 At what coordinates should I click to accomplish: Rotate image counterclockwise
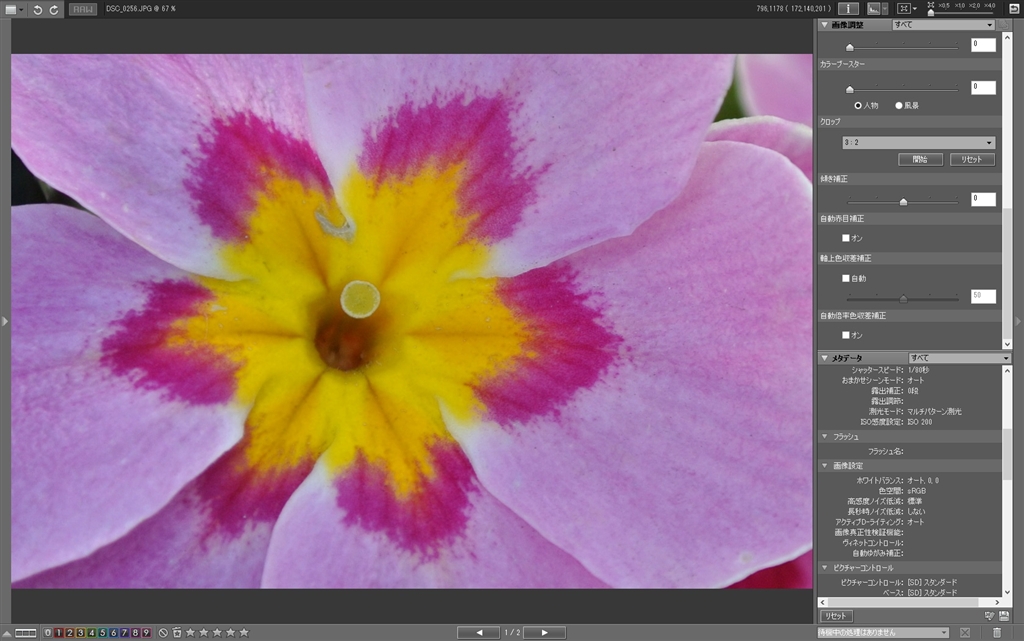tap(37, 9)
